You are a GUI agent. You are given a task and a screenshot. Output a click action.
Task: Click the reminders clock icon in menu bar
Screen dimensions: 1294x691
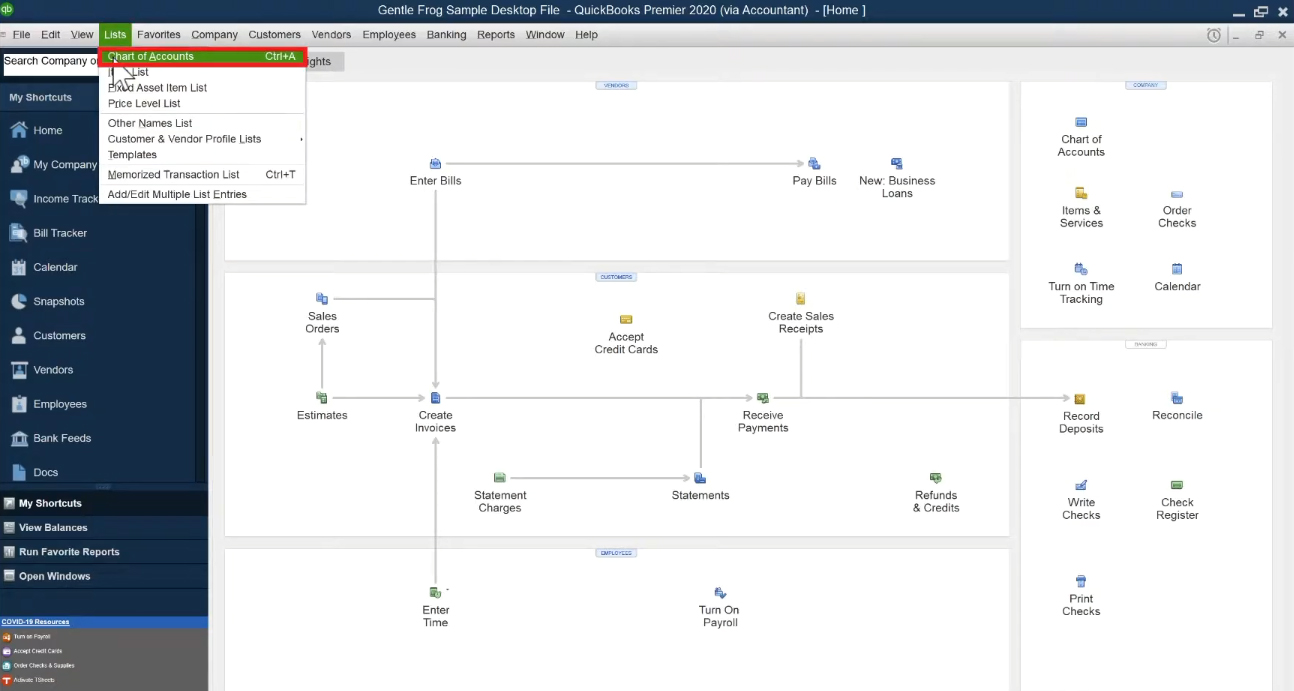point(1213,35)
